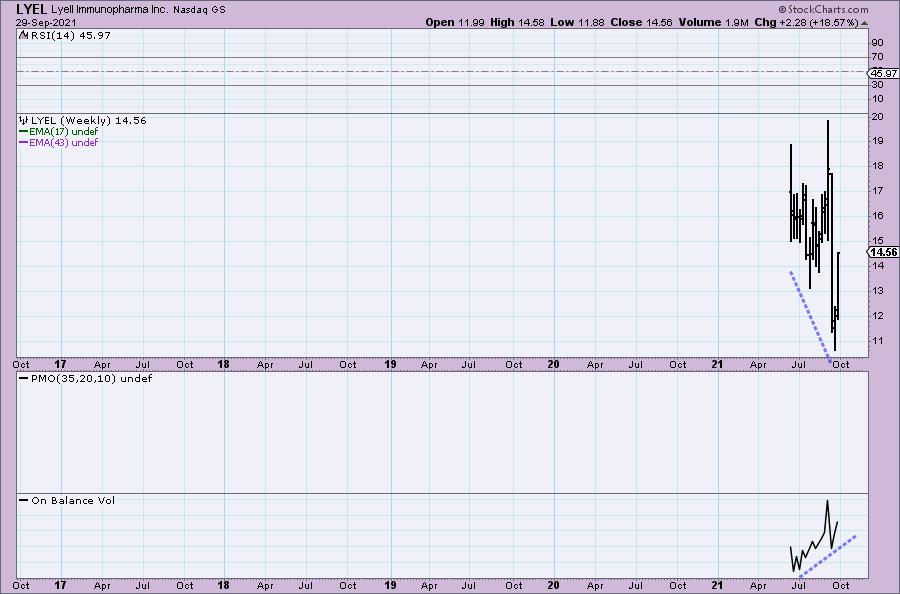Click the 14.56 price tag on right axis

coord(883,253)
